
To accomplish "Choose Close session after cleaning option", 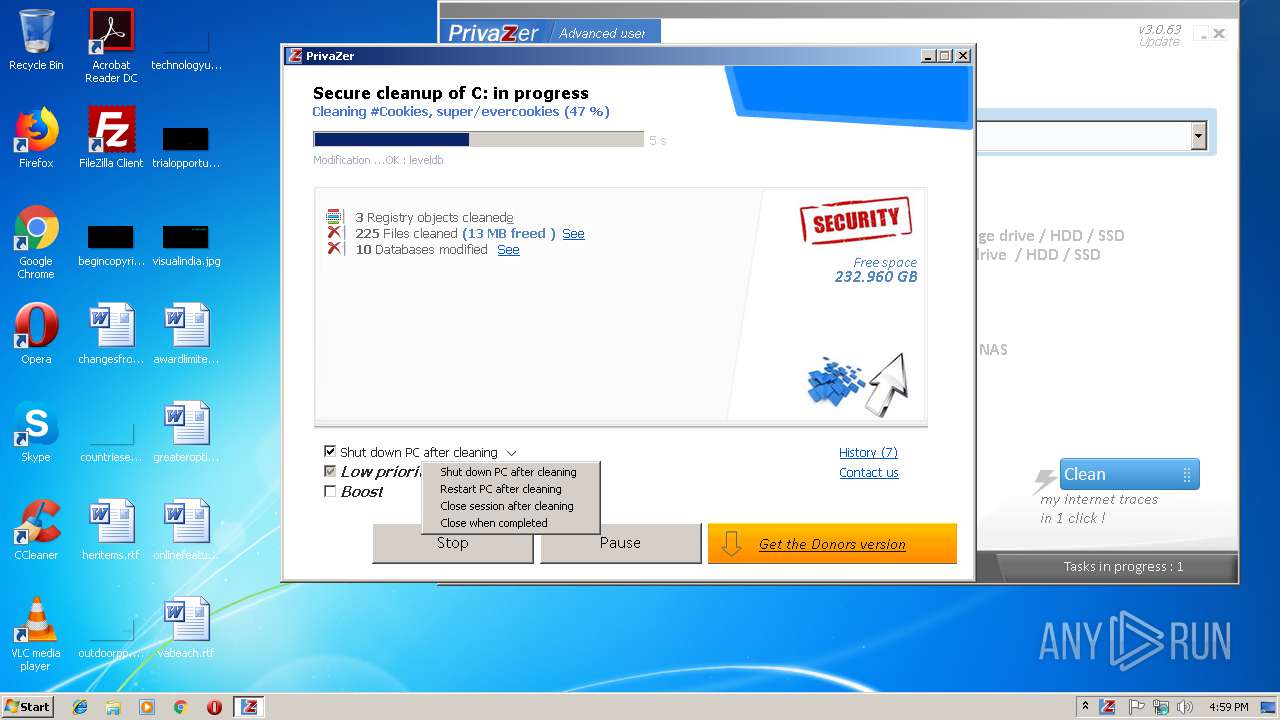I will click(507, 506).
